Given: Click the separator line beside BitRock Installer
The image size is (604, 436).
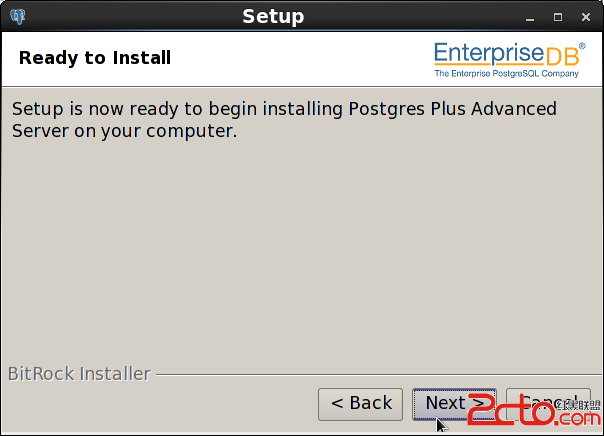Looking at the screenshot, I should pyautogui.click(x=379, y=374).
